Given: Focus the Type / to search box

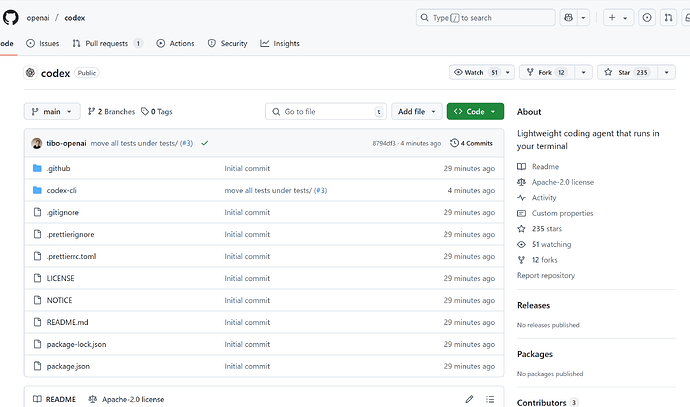Looking at the screenshot, I should pyautogui.click(x=486, y=18).
